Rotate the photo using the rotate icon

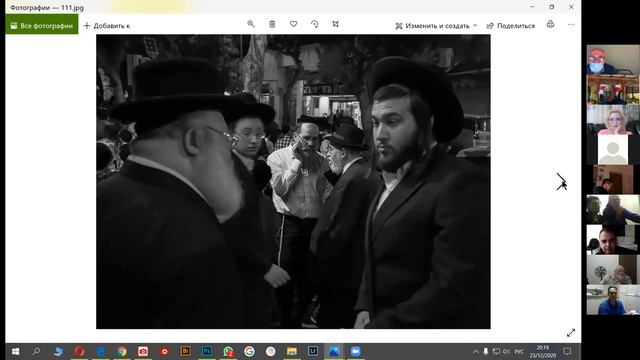(314, 24)
